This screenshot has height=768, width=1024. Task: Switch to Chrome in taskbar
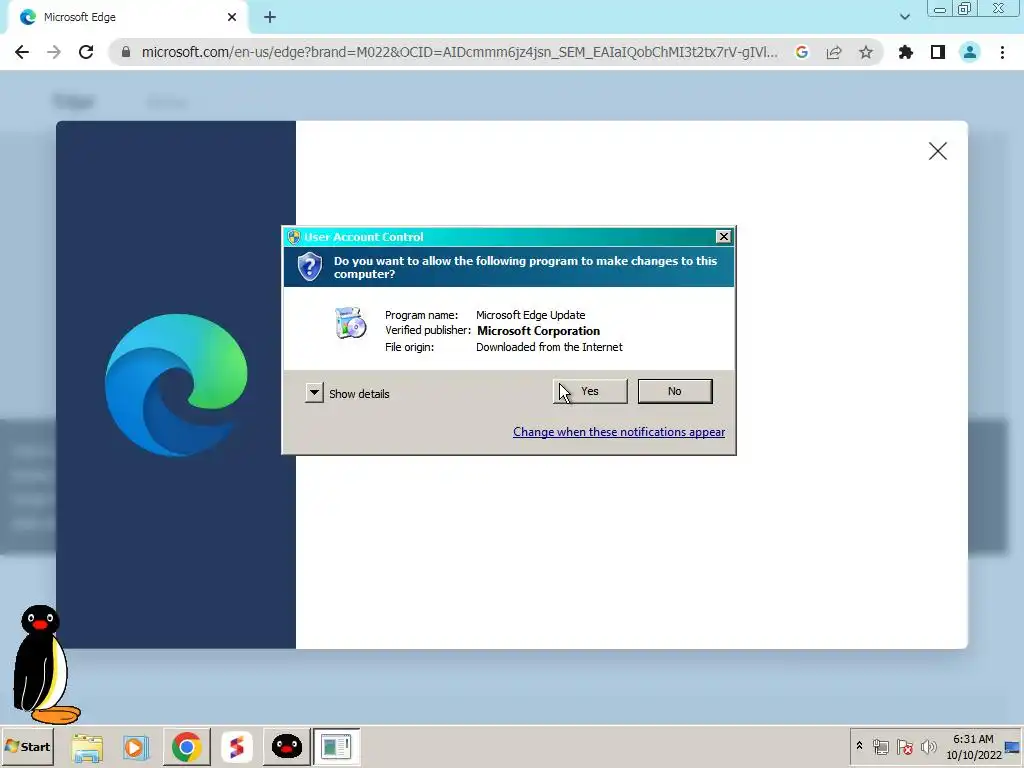click(187, 746)
